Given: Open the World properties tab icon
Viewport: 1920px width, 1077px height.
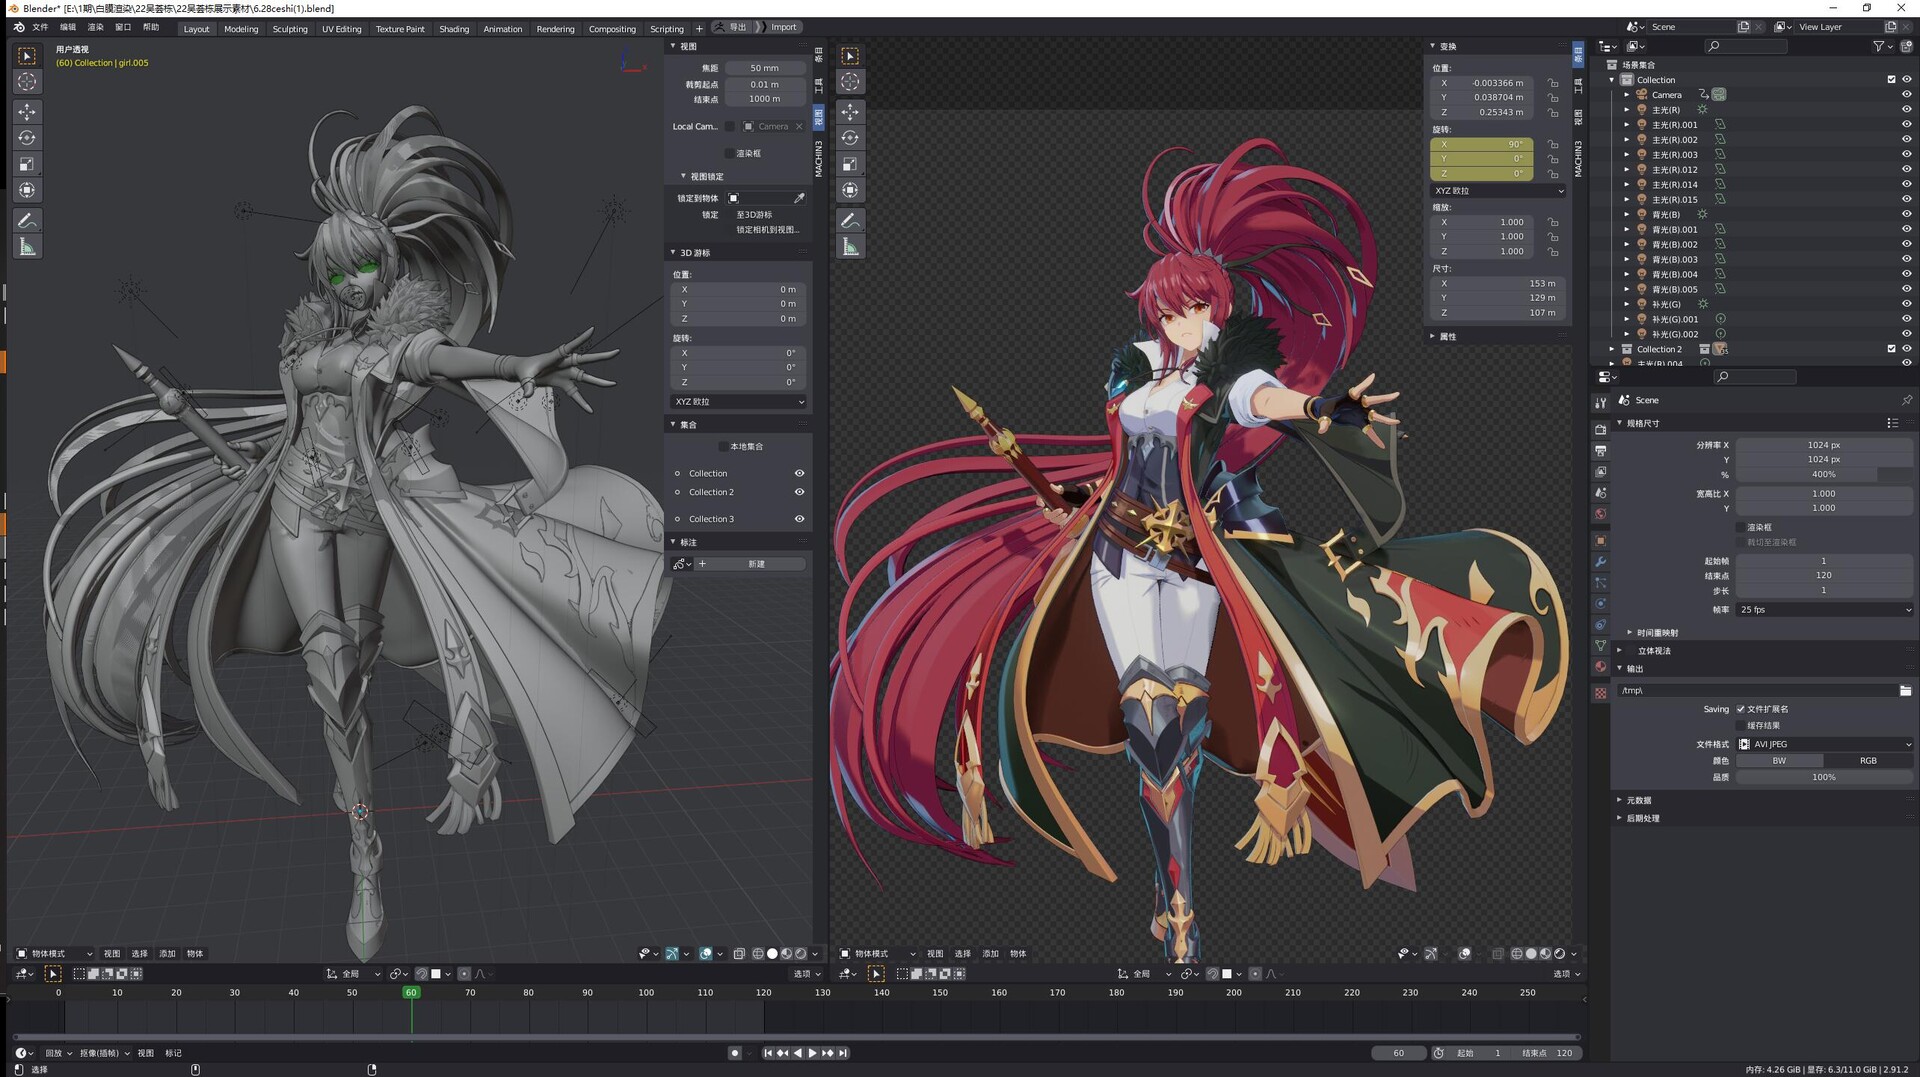Looking at the screenshot, I should click(1600, 514).
